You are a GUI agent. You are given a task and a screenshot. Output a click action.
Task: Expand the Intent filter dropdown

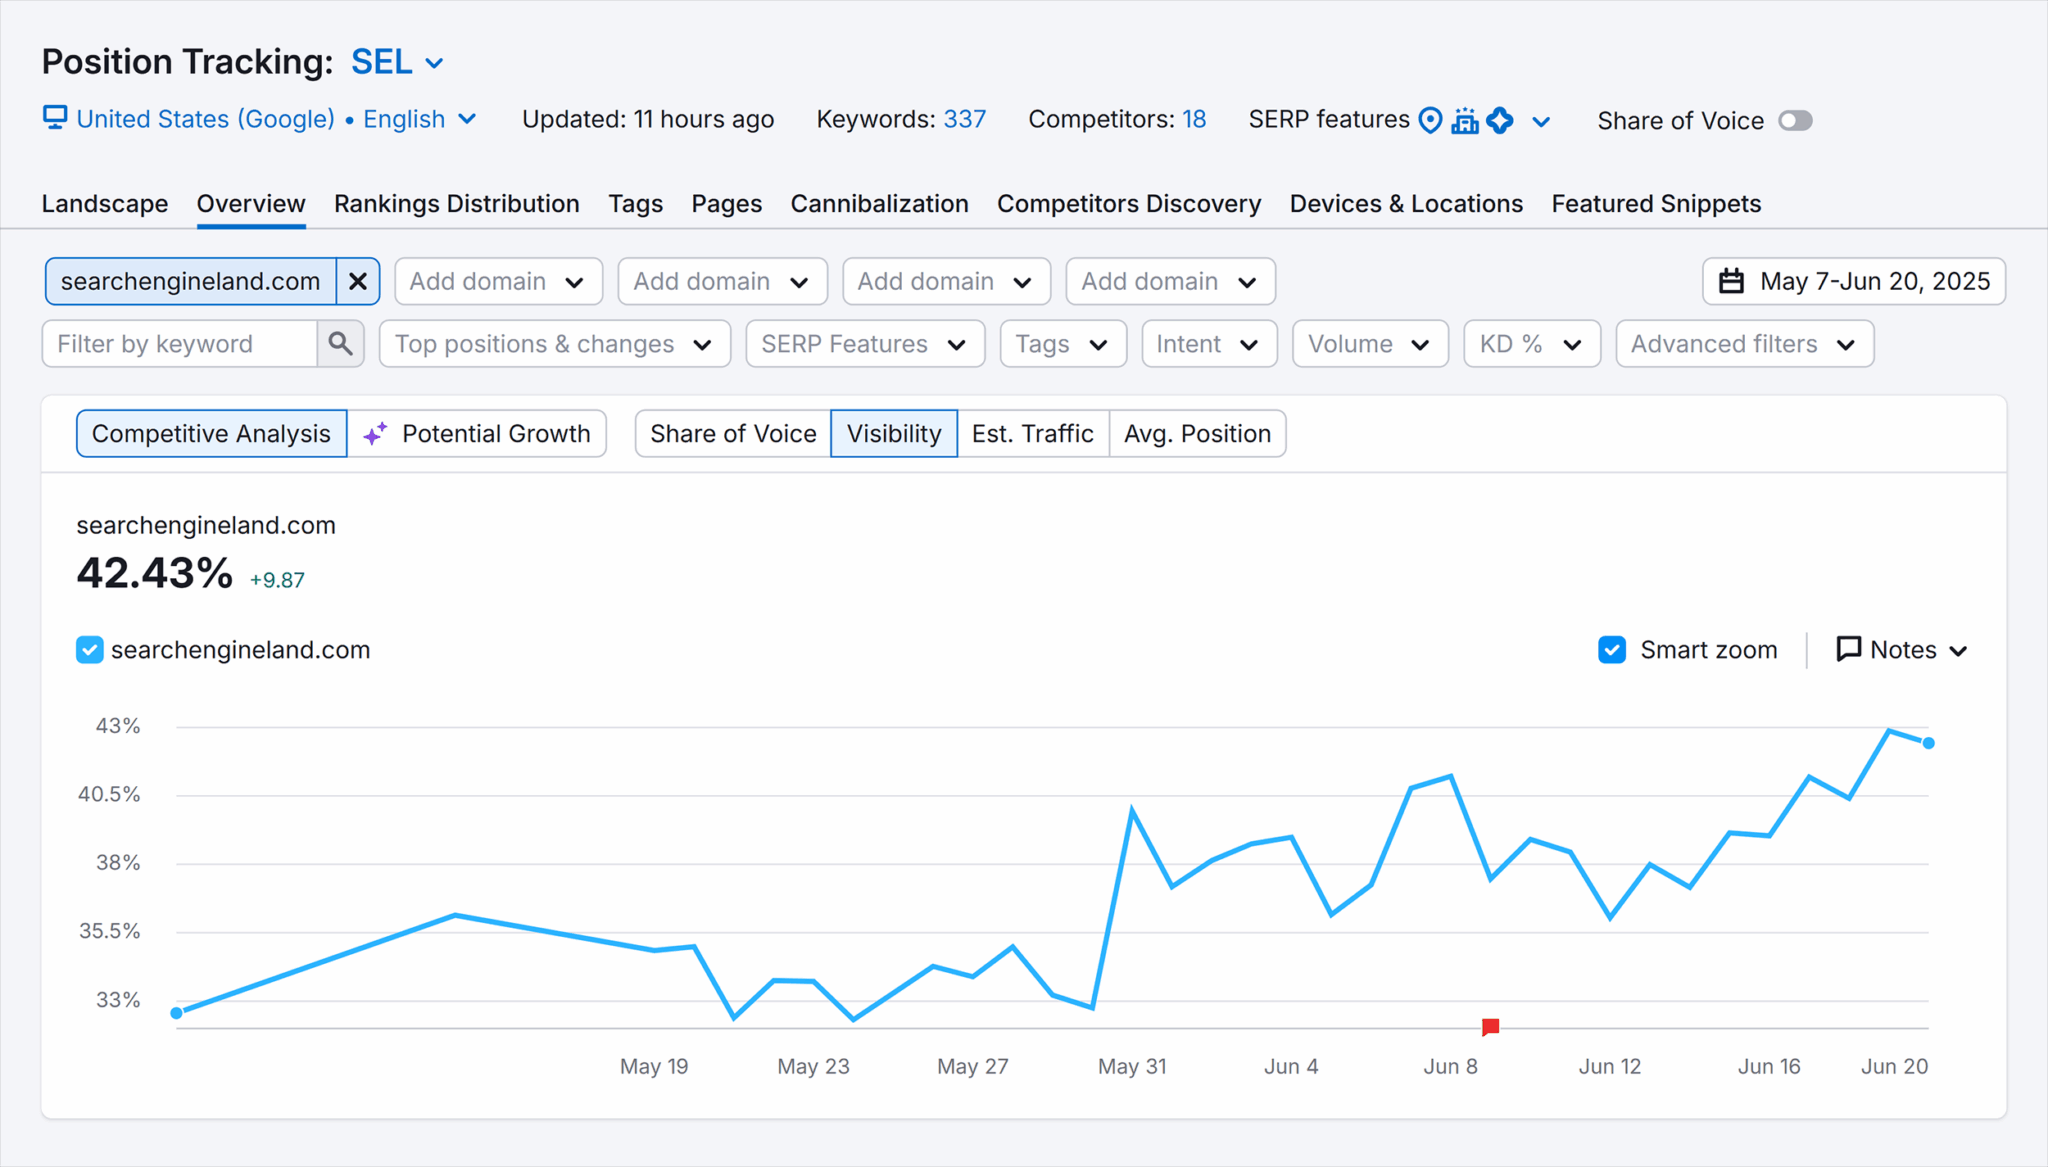pos(1208,343)
